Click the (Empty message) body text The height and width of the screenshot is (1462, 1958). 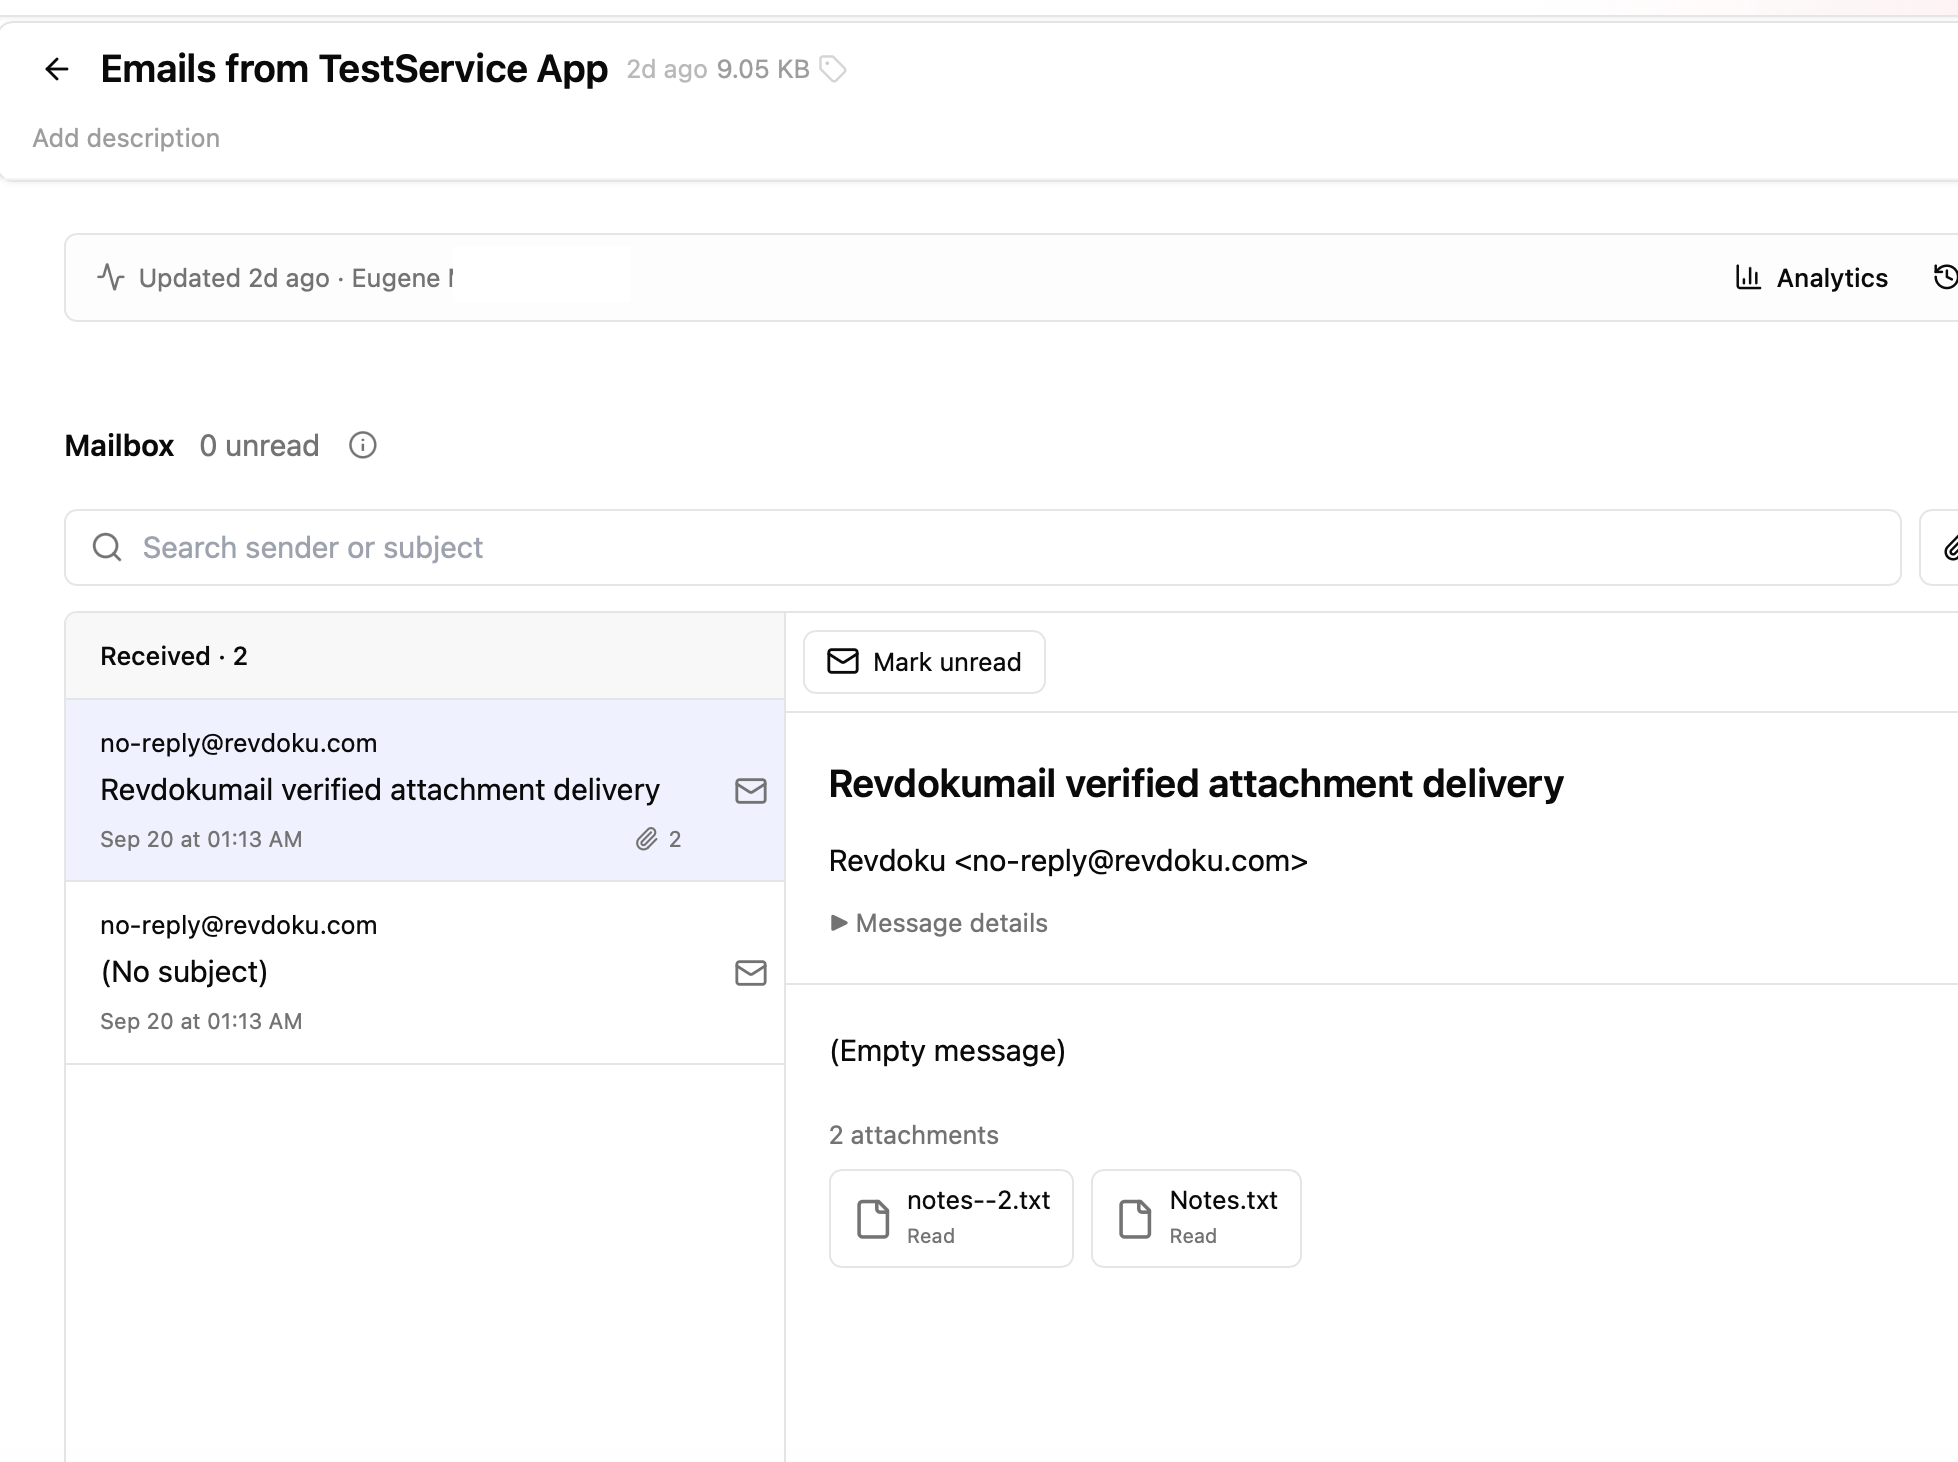947,1051
